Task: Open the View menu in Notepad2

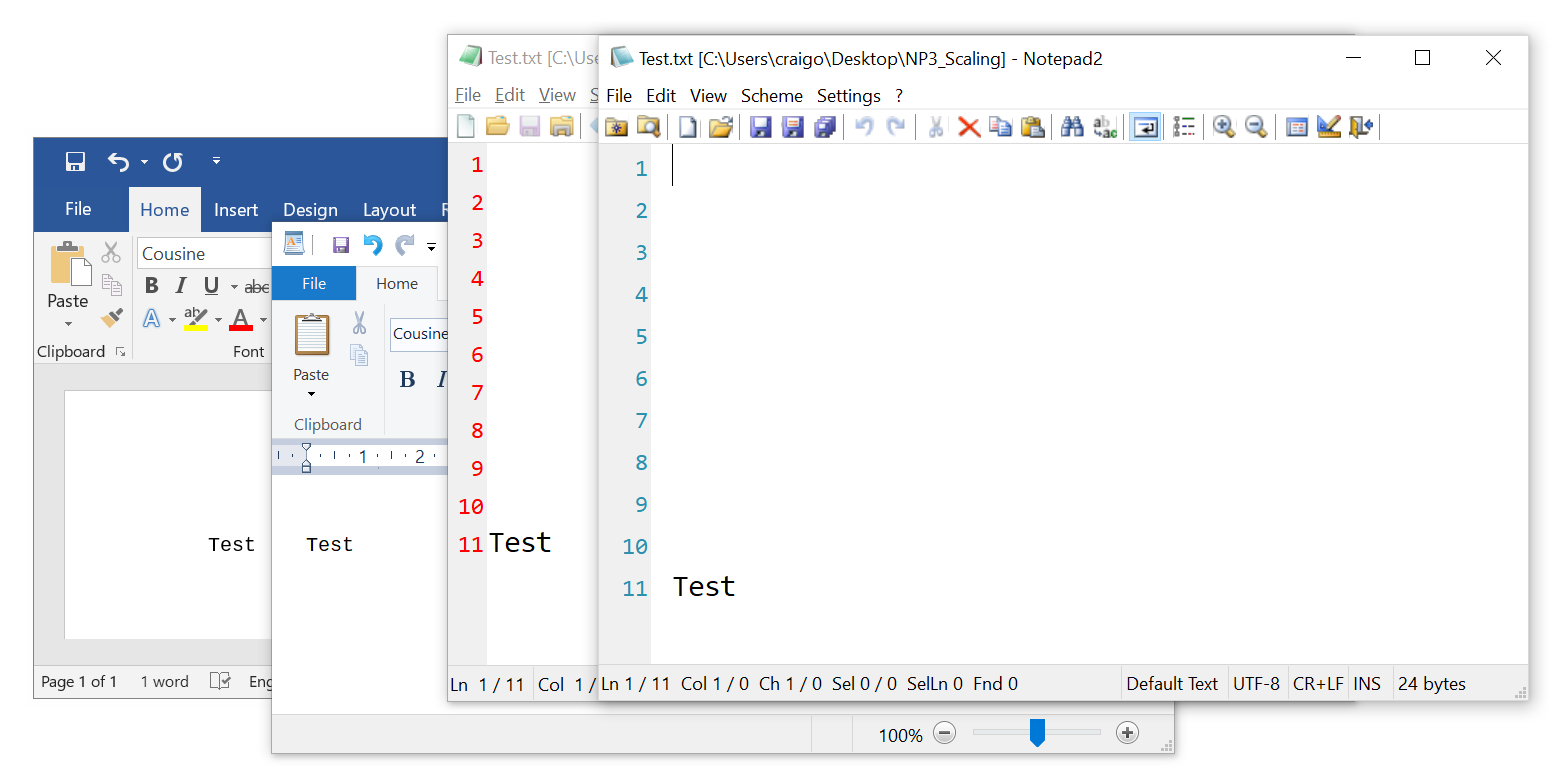Action: pyautogui.click(x=708, y=96)
